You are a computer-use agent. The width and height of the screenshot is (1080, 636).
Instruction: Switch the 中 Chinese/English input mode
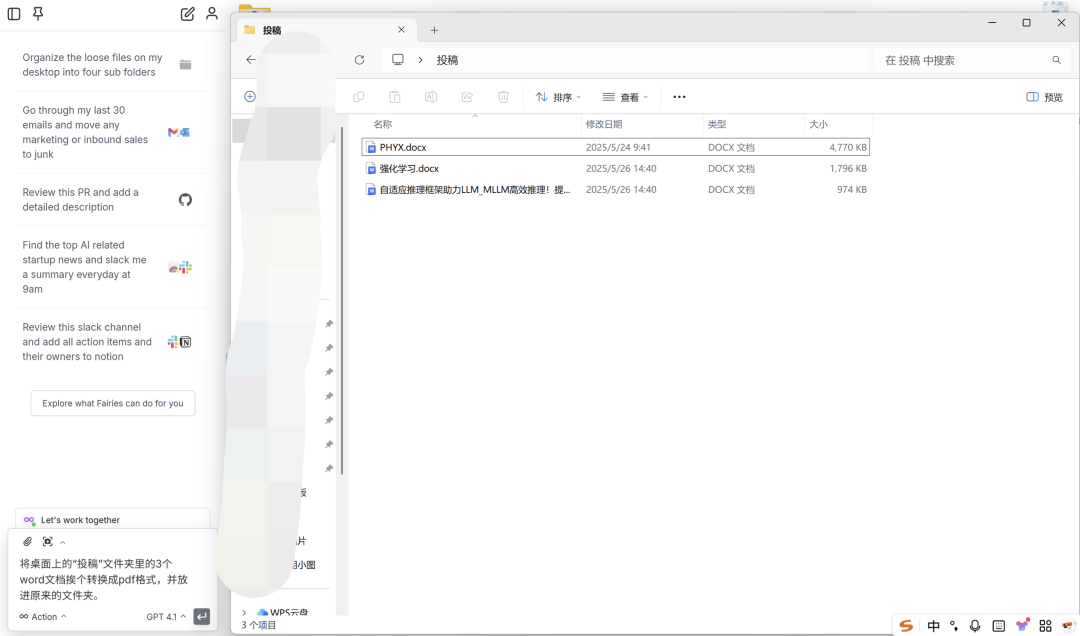(933, 626)
